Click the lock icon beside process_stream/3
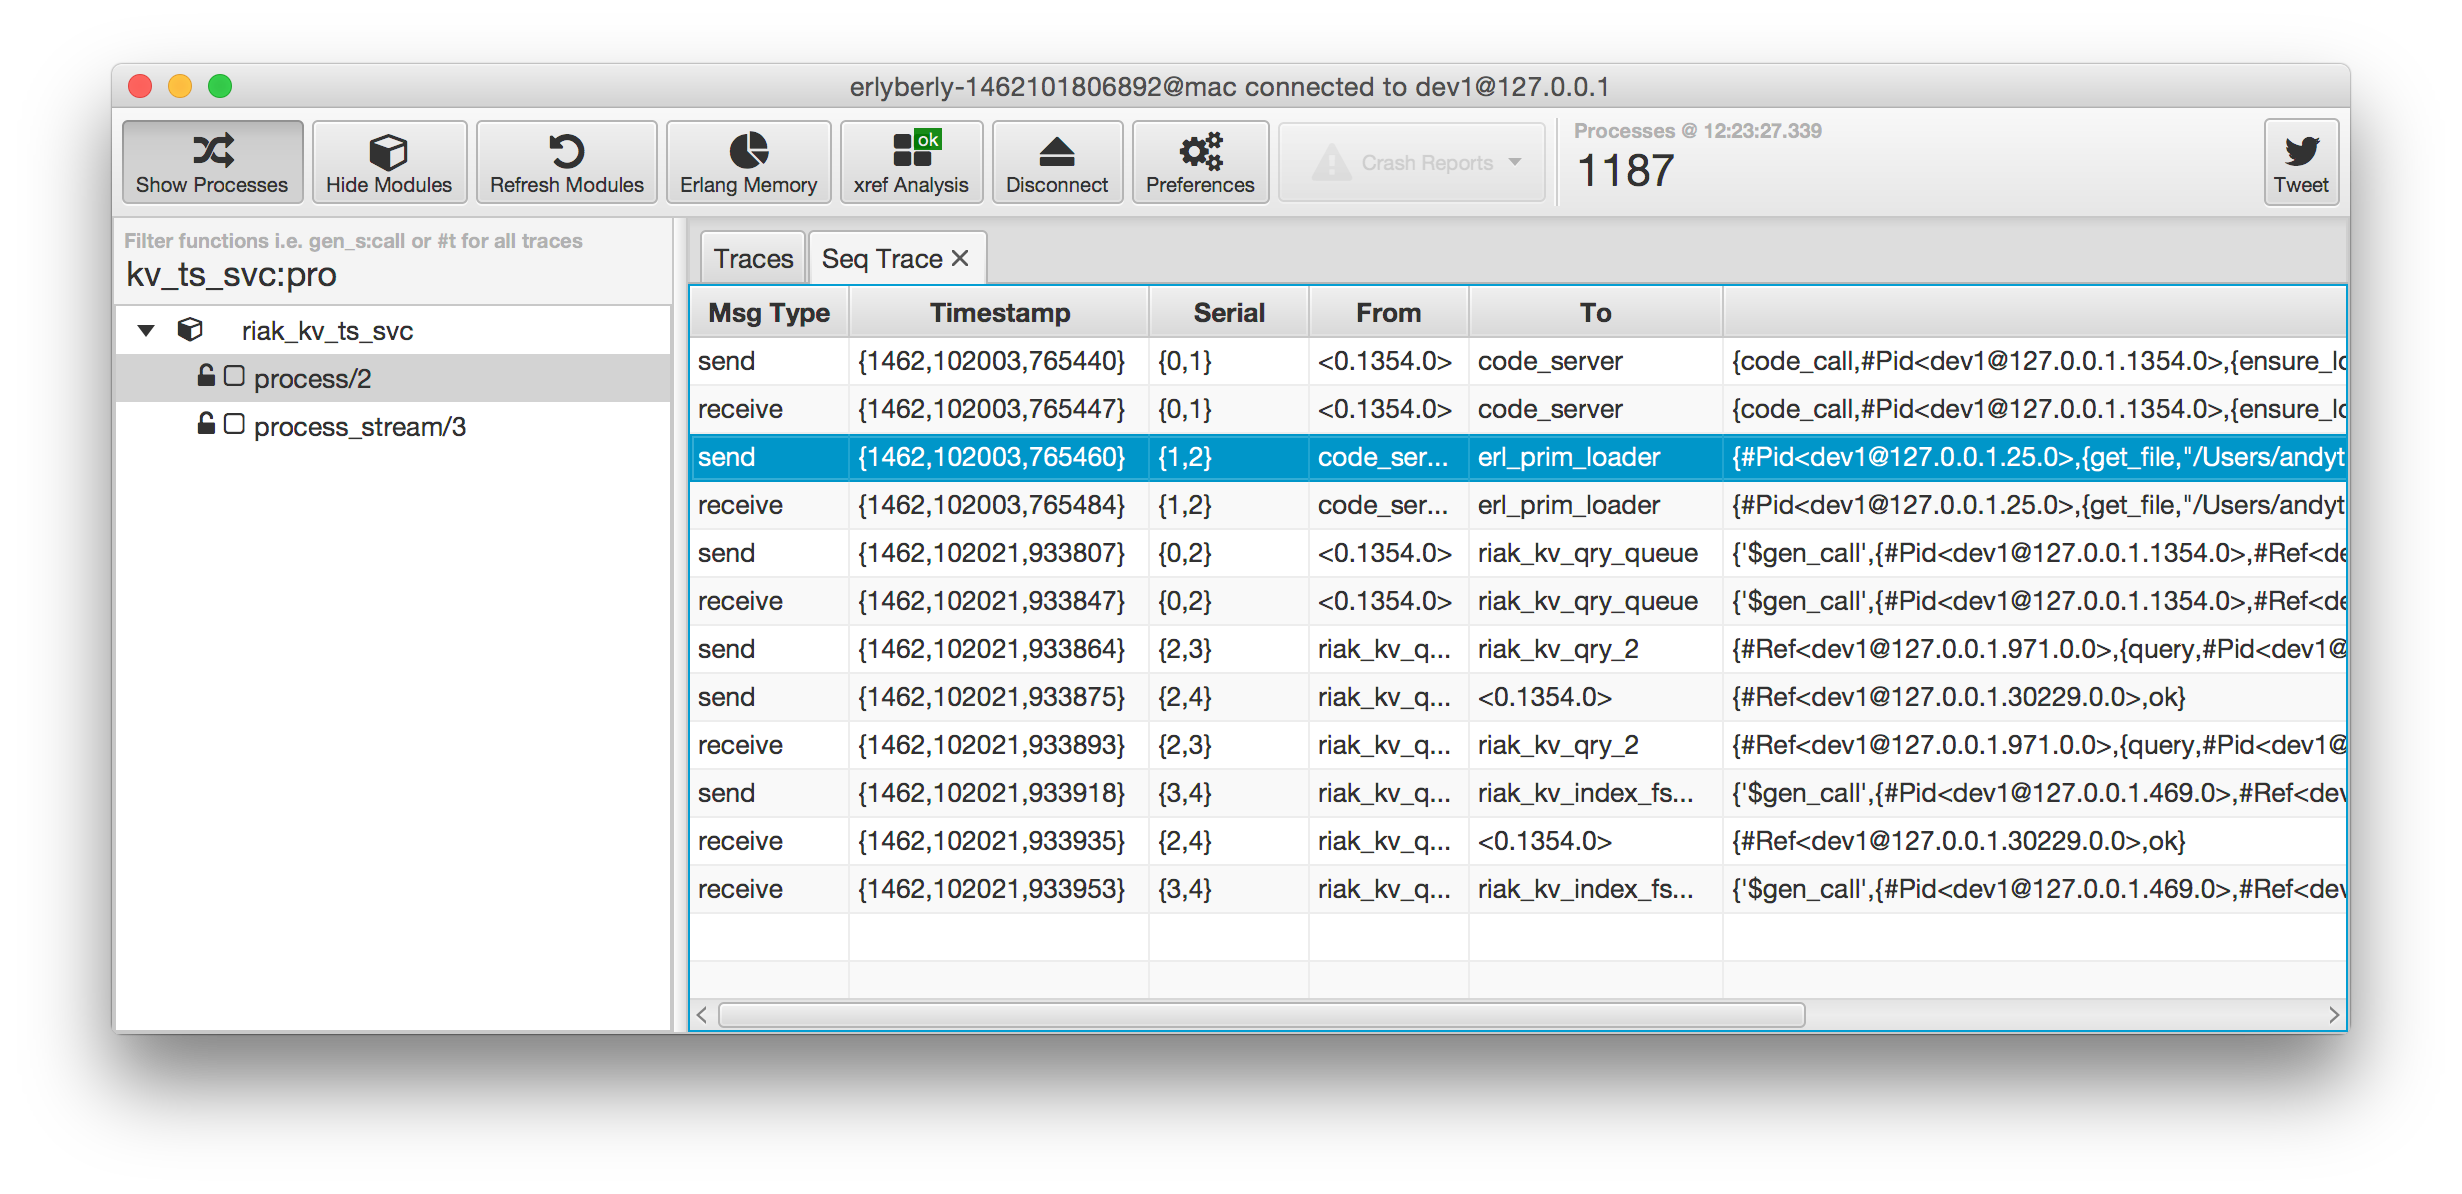This screenshot has height=1194, width=2462. tap(206, 424)
